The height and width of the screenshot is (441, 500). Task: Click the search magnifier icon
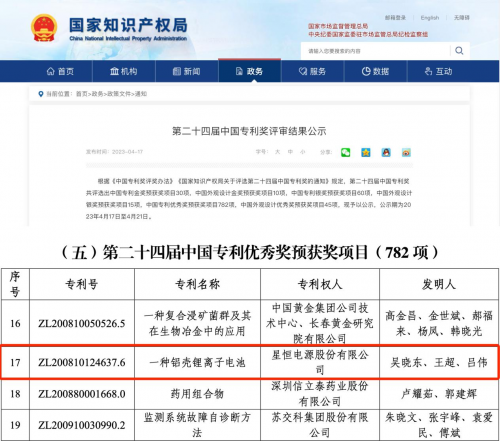pos(459,51)
